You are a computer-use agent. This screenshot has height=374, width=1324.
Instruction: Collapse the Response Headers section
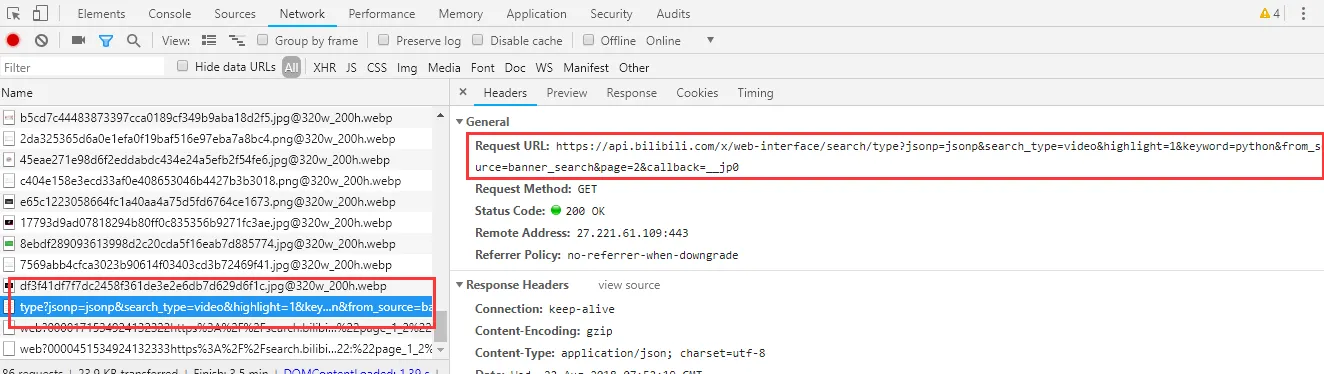460,285
